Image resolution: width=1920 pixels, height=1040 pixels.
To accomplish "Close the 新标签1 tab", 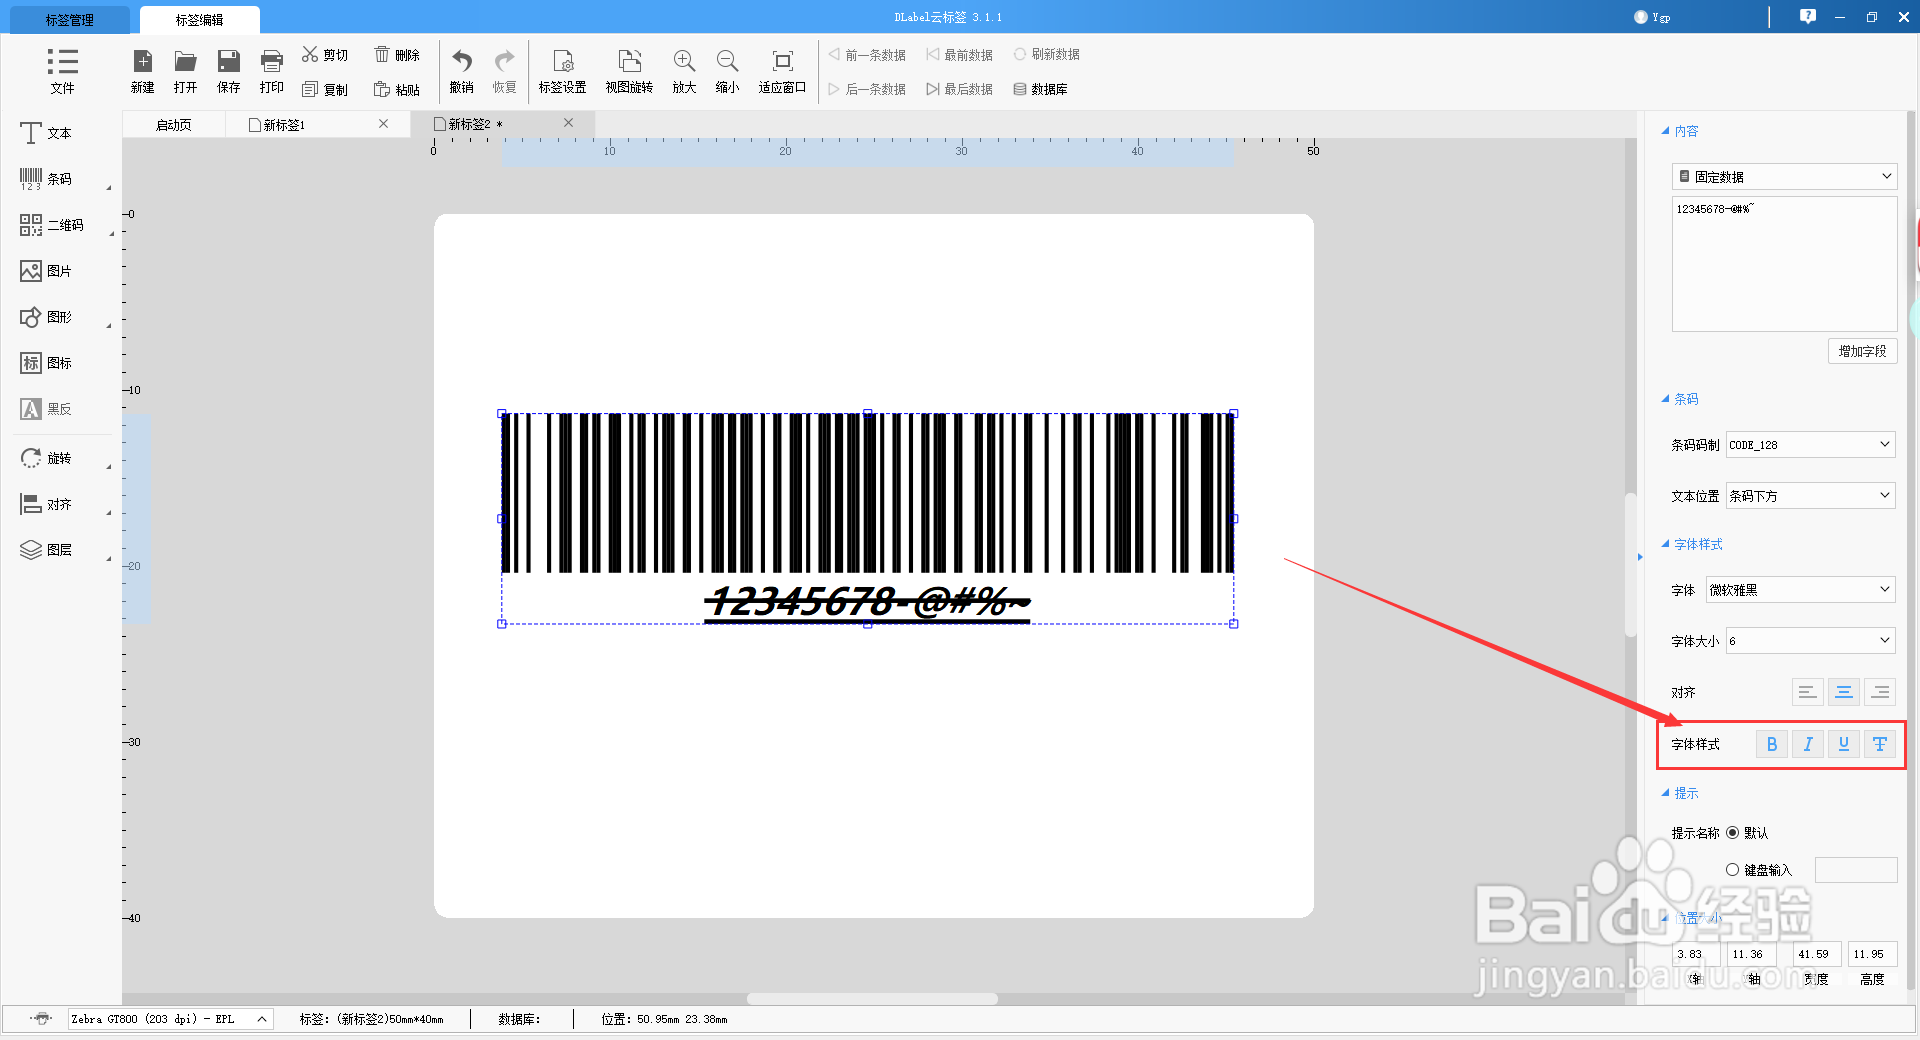I will pyautogui.click(x=383, y=124).
